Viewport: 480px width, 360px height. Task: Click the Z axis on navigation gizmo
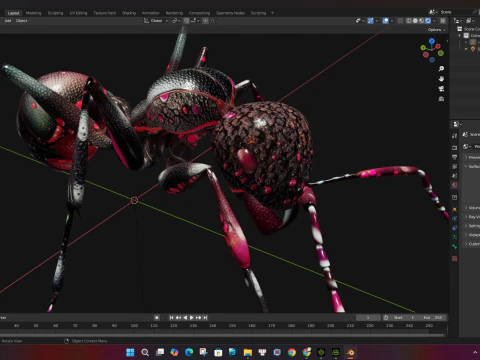click(x=432, y=41)
